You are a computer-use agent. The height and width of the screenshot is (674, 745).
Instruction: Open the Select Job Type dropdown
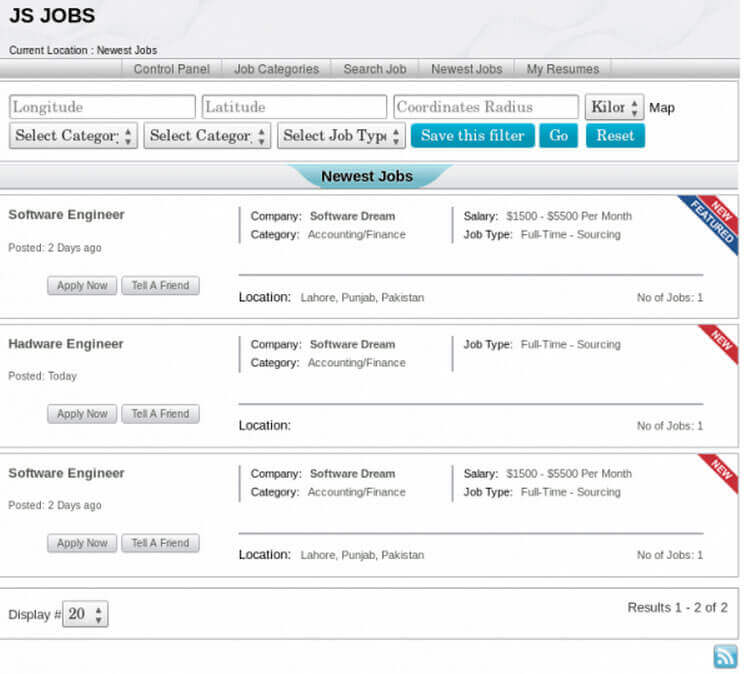341,136
